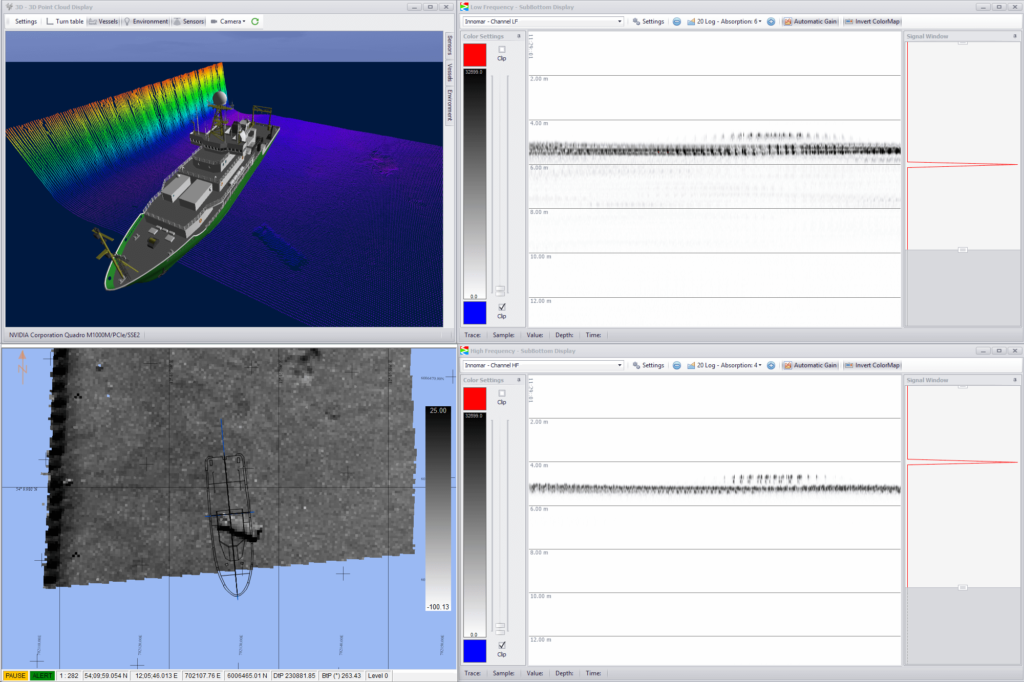This screenshot has height=682, width=1024.
Task: Open Settings in High Frequency SubBottom window
Action: [648, 365]
